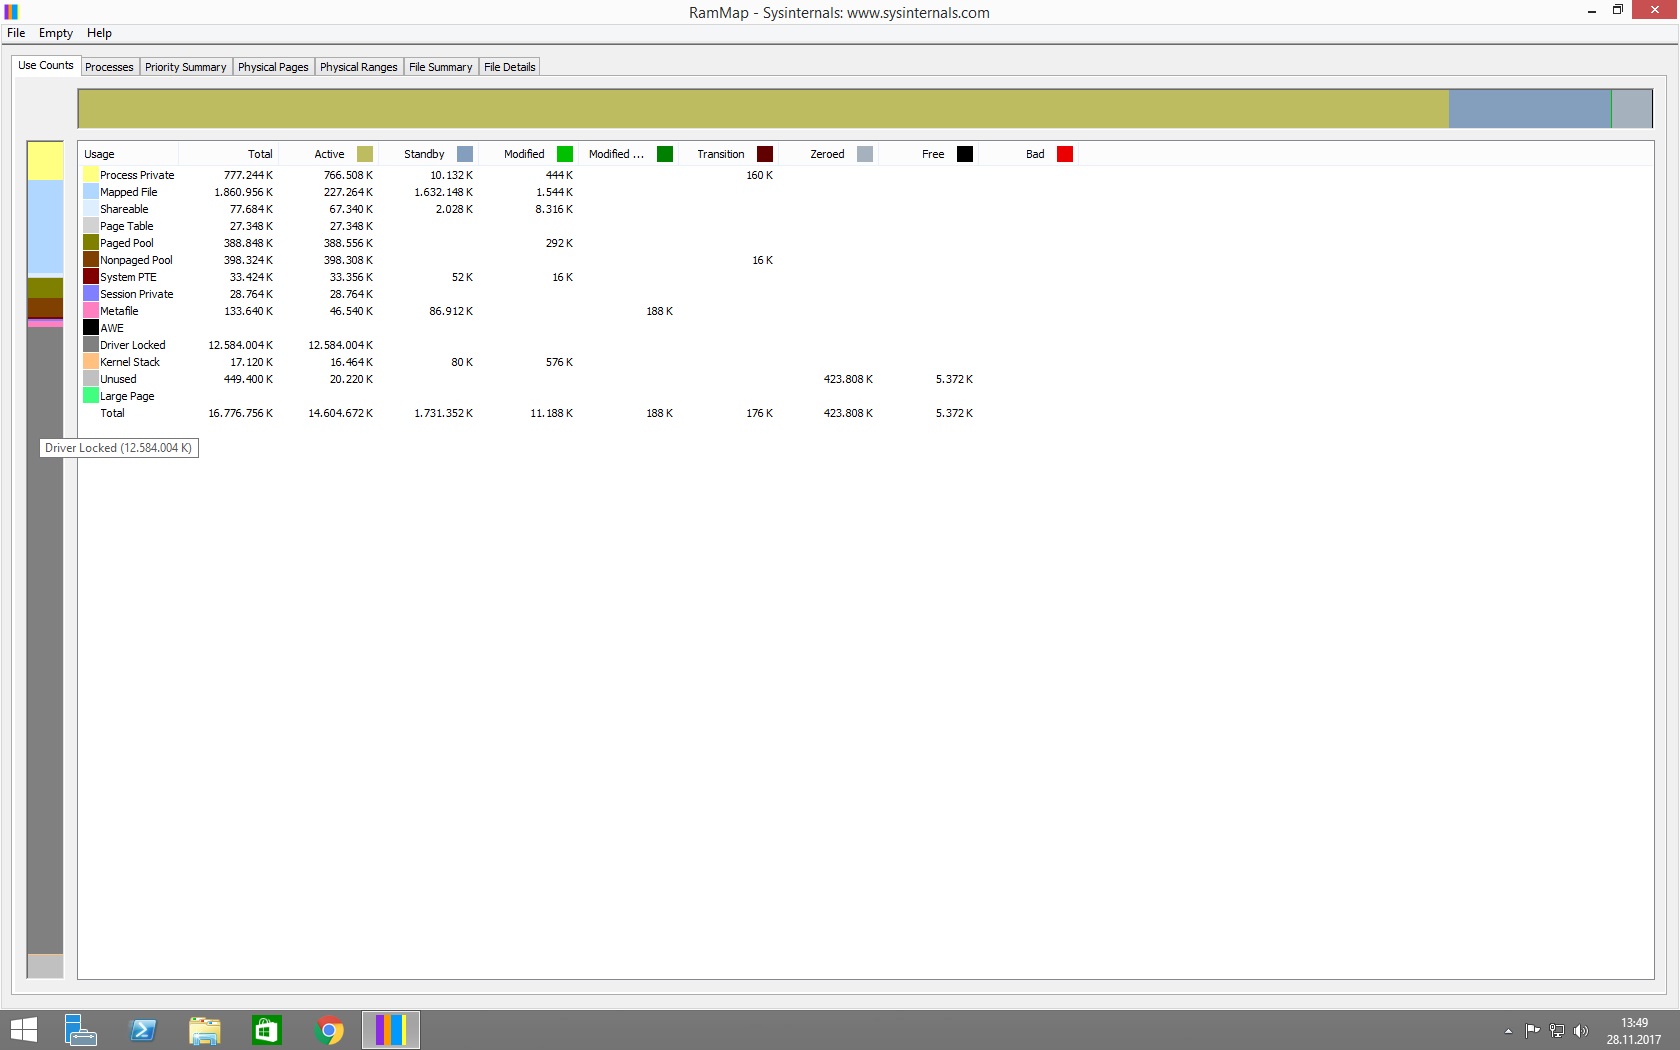Switch to the Physical Ranges tab

tap(358, 67)
